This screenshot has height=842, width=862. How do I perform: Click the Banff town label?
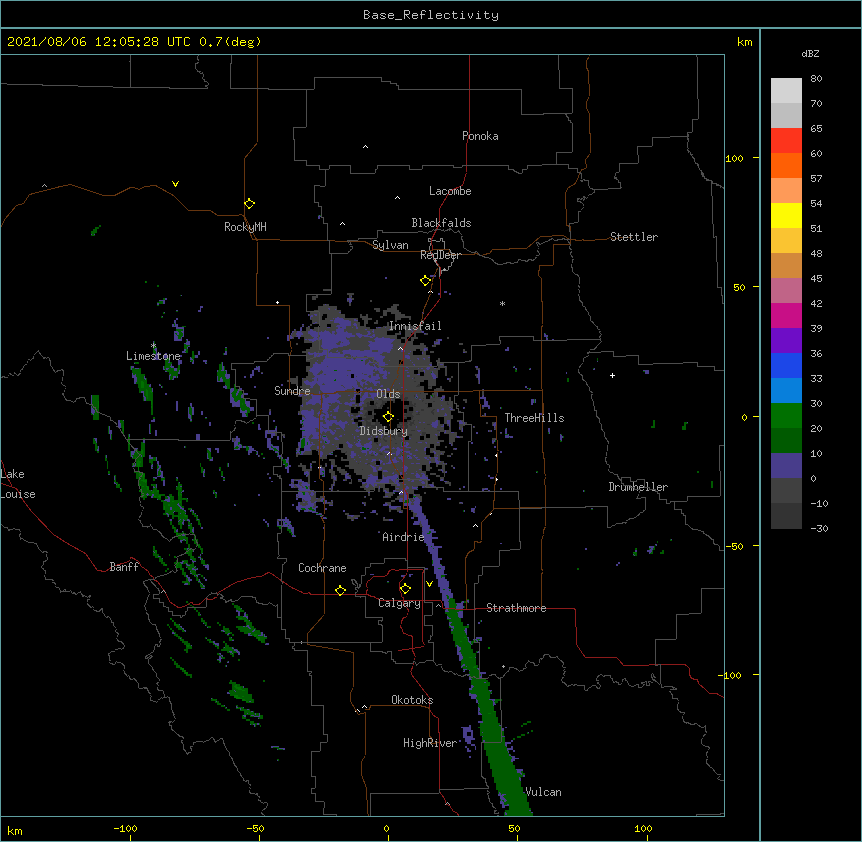(124, 567)
